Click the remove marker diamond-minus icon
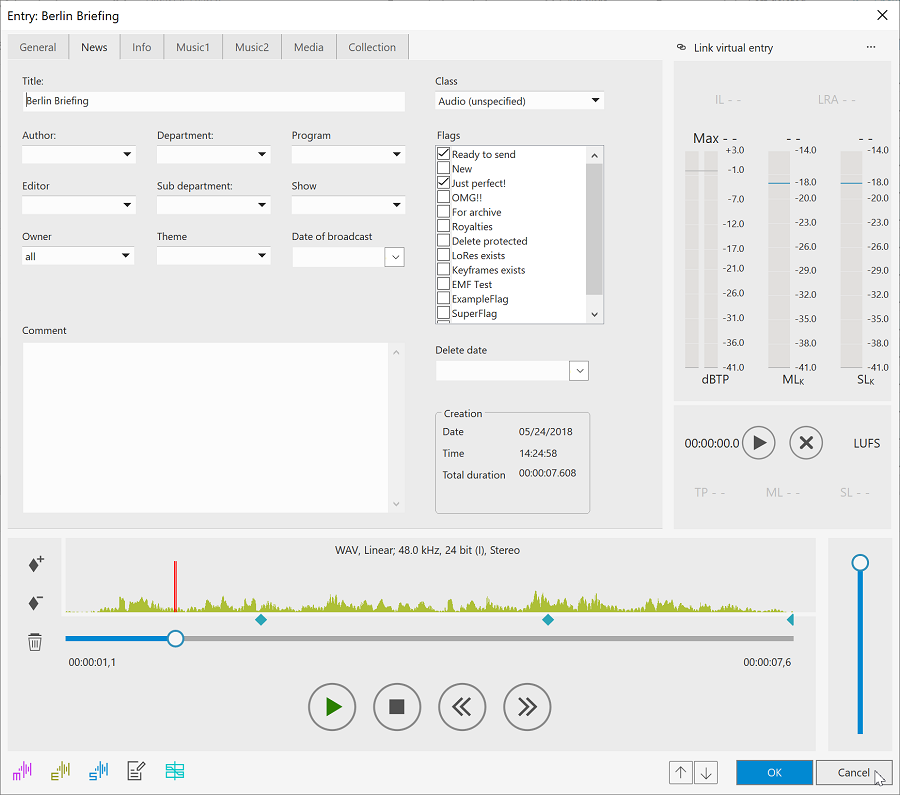 tap(36, 603)
